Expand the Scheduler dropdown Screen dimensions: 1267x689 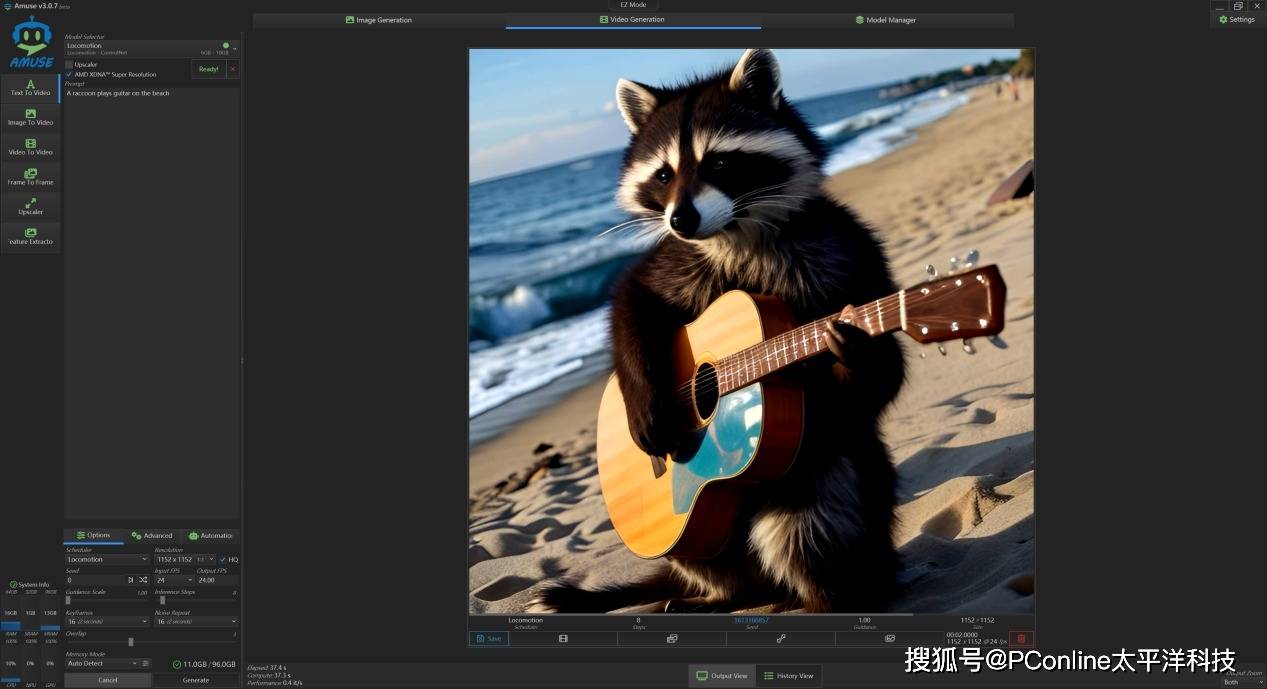107,560
